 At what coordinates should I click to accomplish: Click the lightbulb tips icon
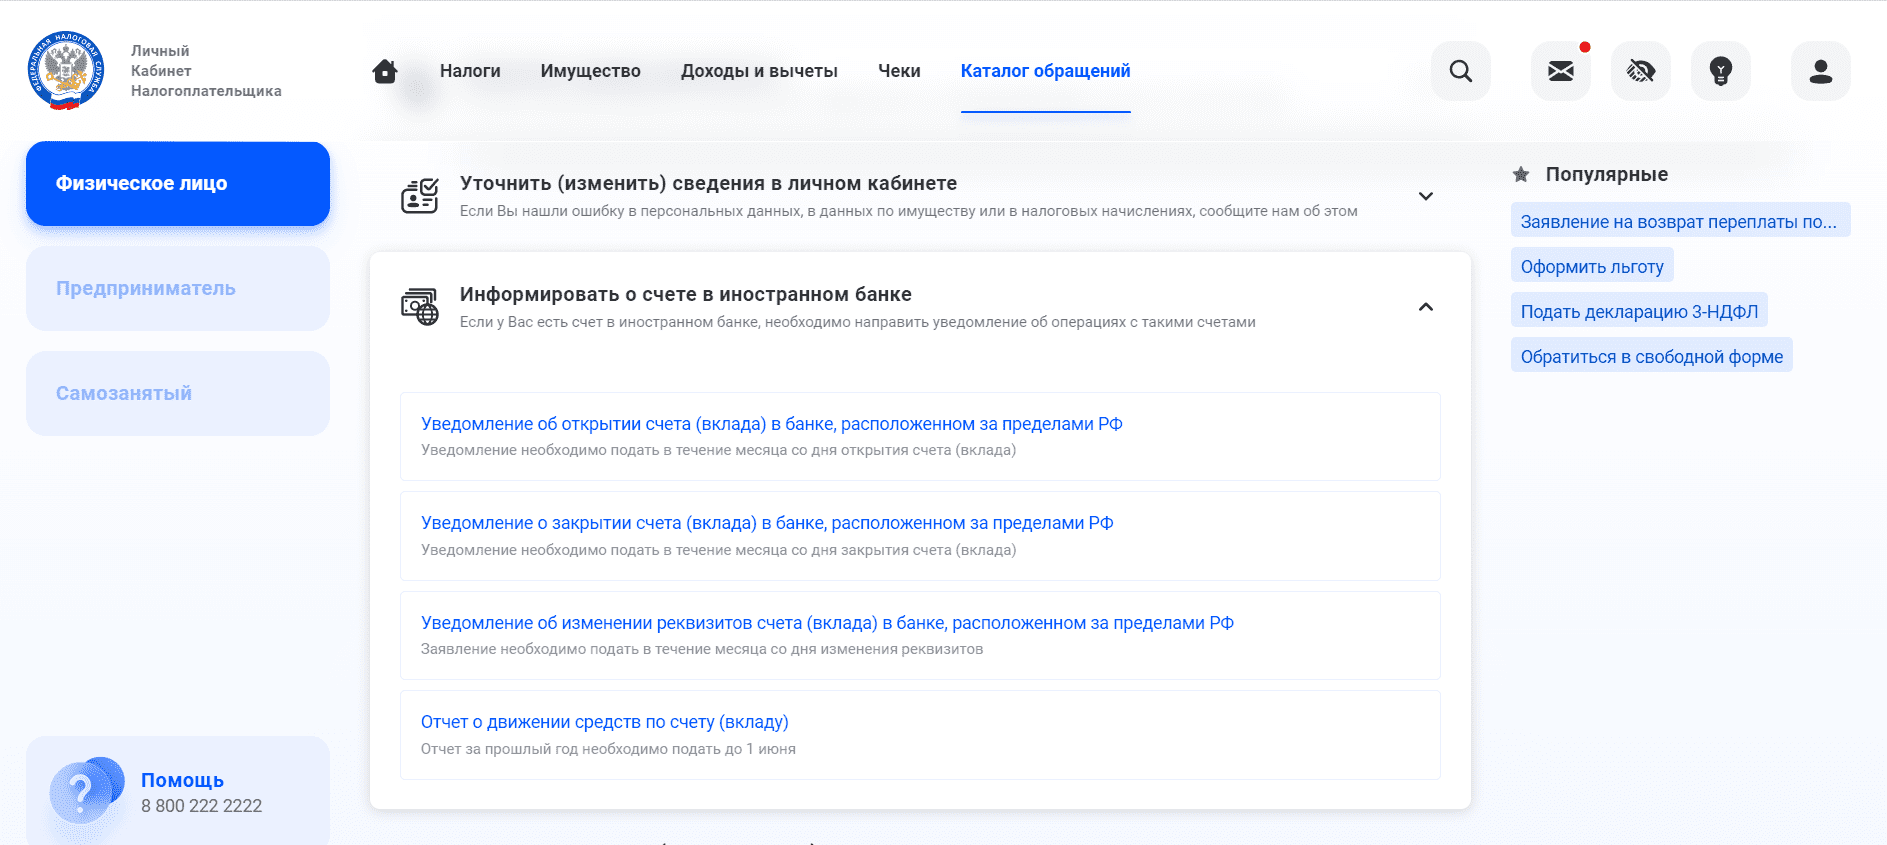tap(1720, 71)
